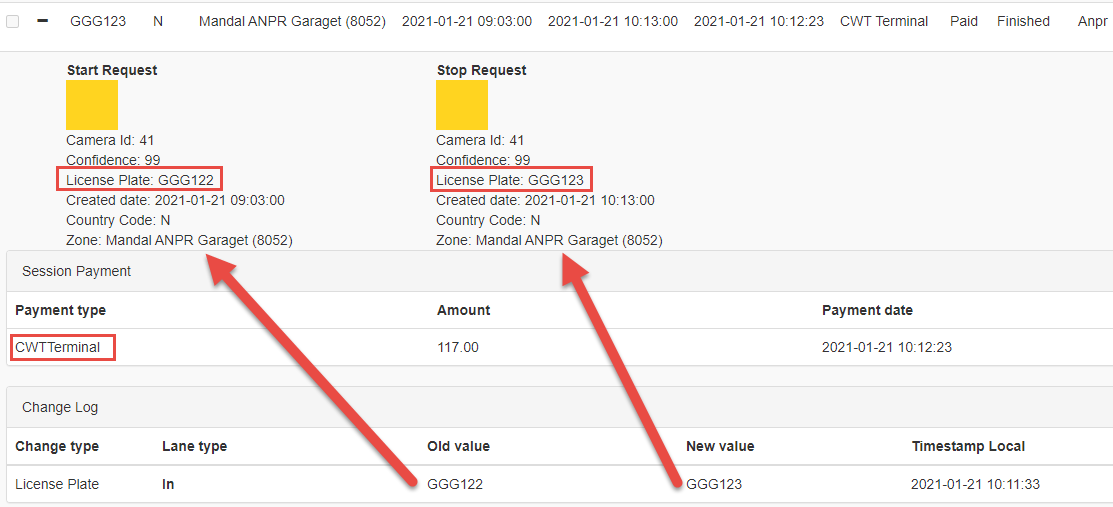The width and height of the screenshot is (1113, 507).
Task: Select the lane type 'In' cell
Action: 168,484
